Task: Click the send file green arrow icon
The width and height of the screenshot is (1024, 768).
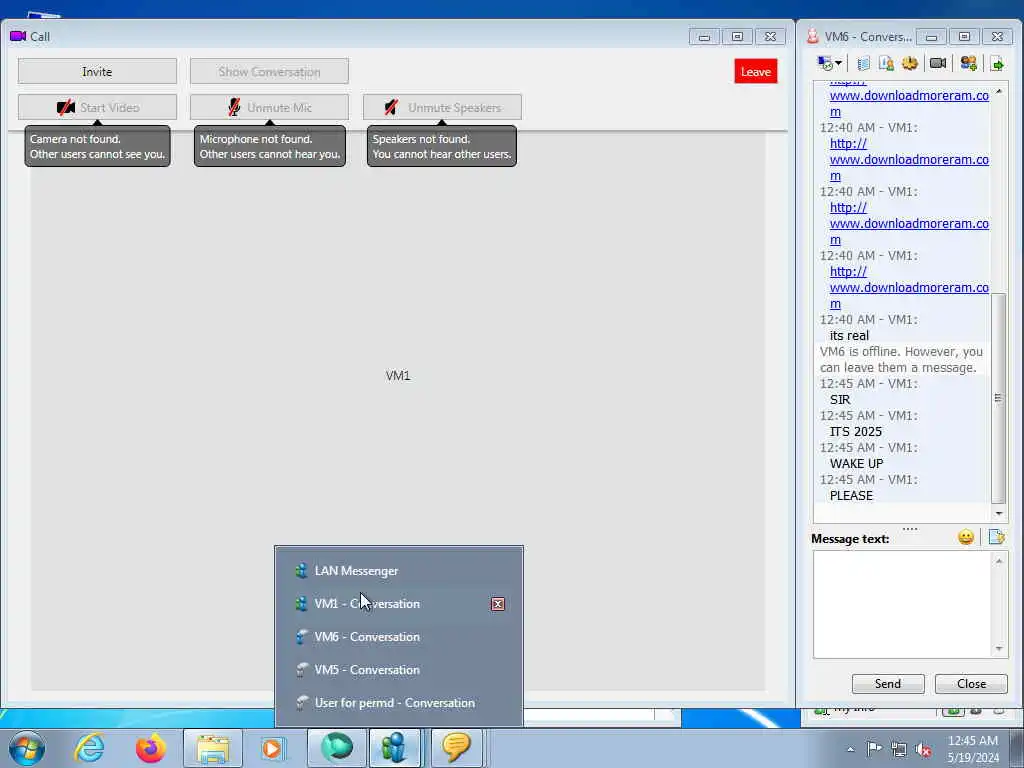Action: [997, 63]
